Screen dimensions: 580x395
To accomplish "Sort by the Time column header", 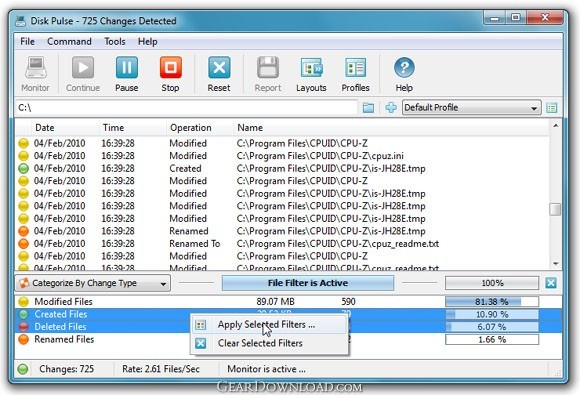I will (132, 128).
